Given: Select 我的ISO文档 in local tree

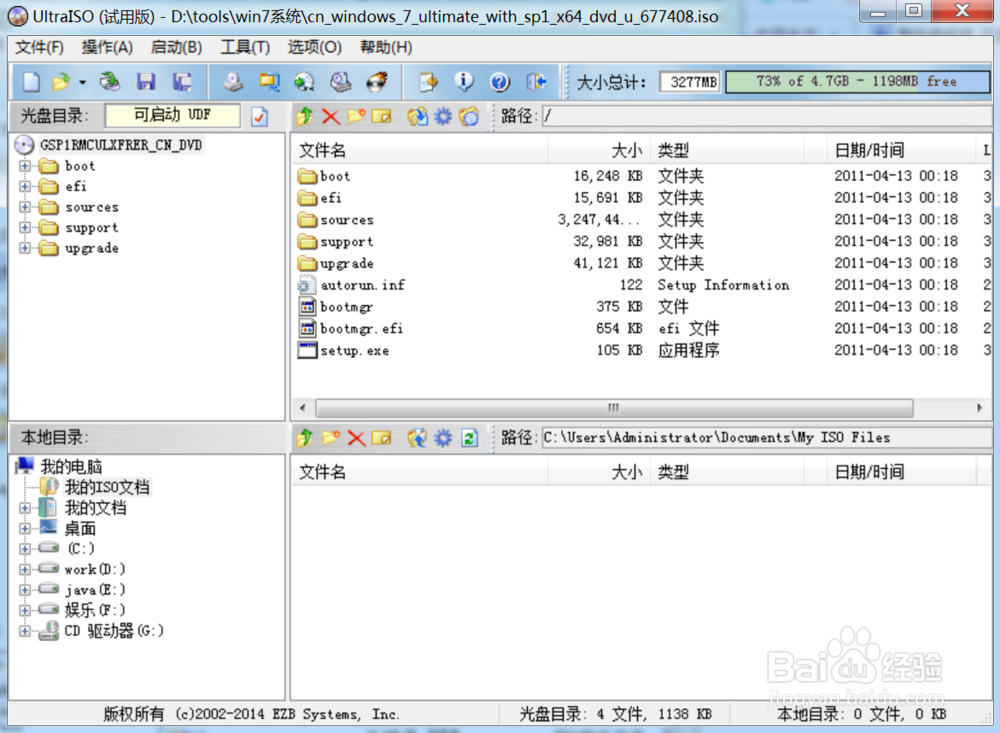Looking at the screenshot, I should (x=107, y=487).
